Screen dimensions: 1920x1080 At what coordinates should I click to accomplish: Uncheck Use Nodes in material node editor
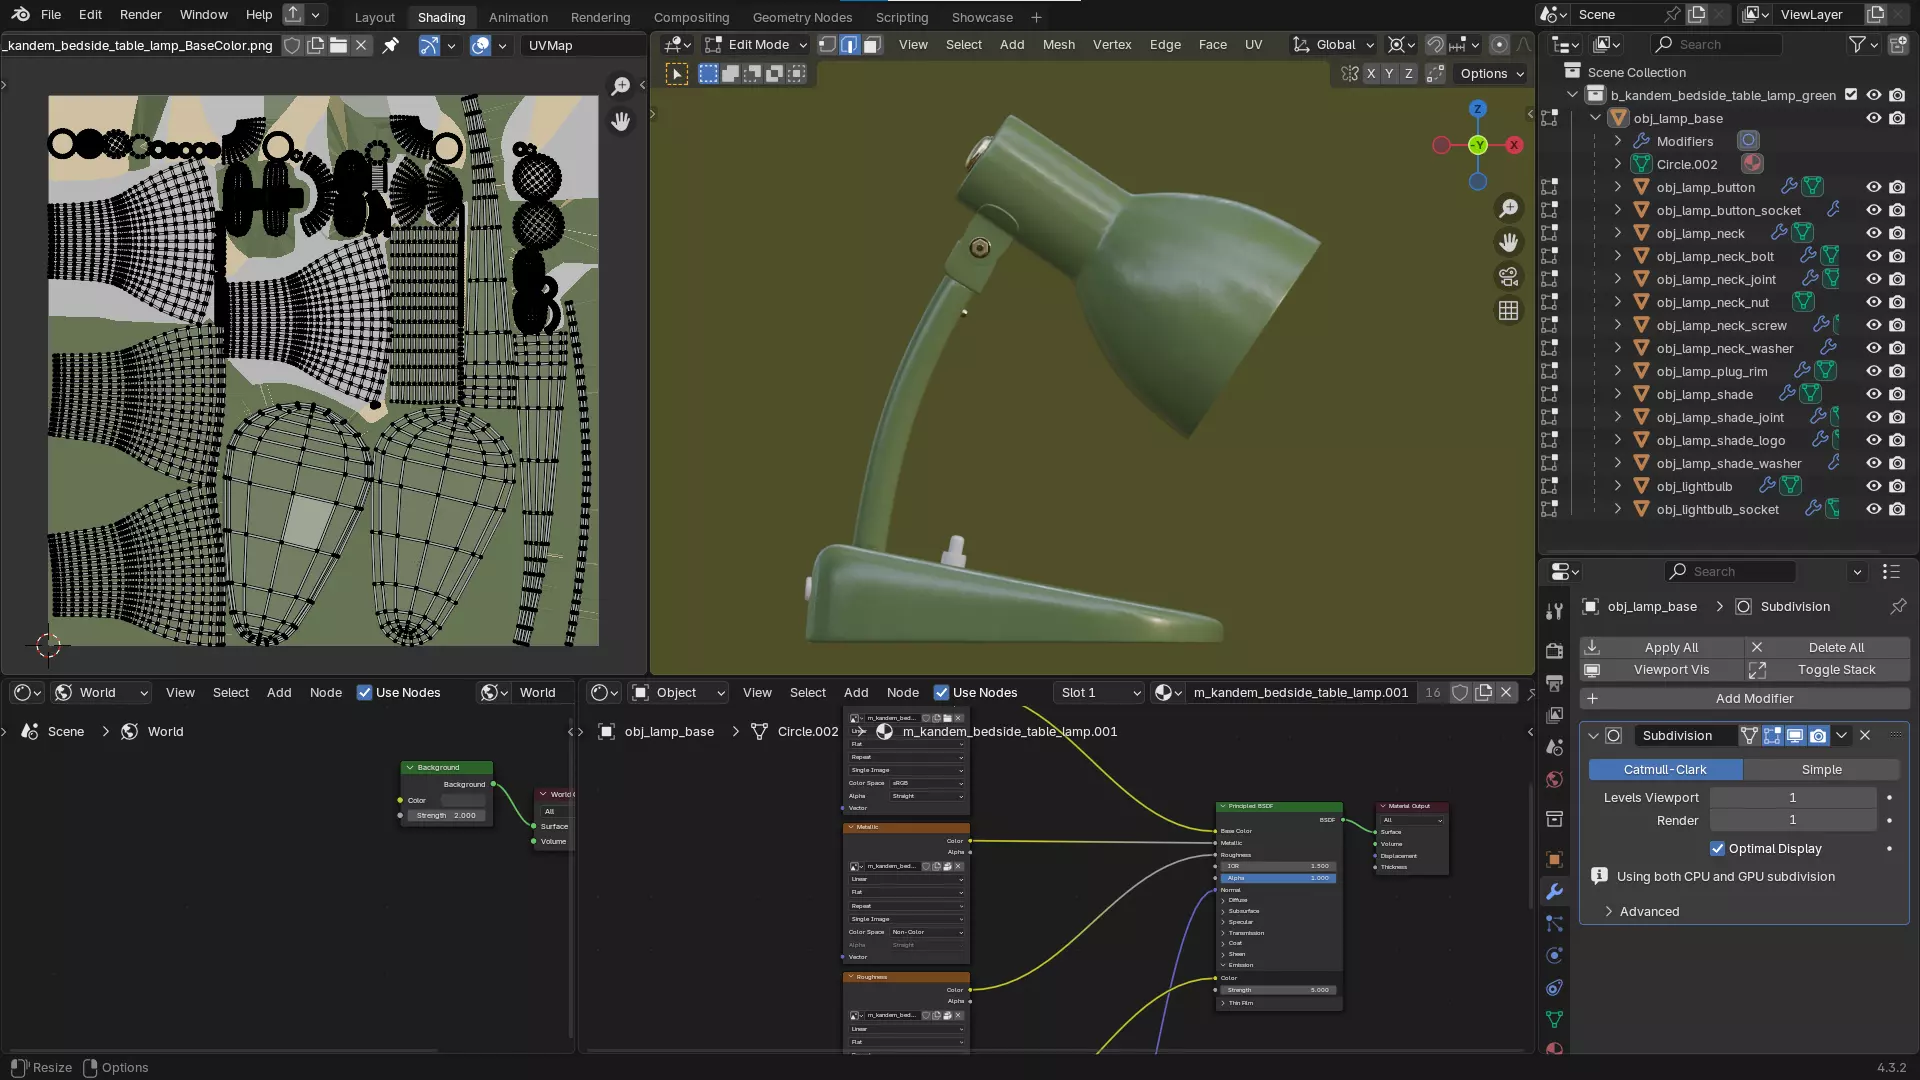pyautogui.click(x=941, y=693)
